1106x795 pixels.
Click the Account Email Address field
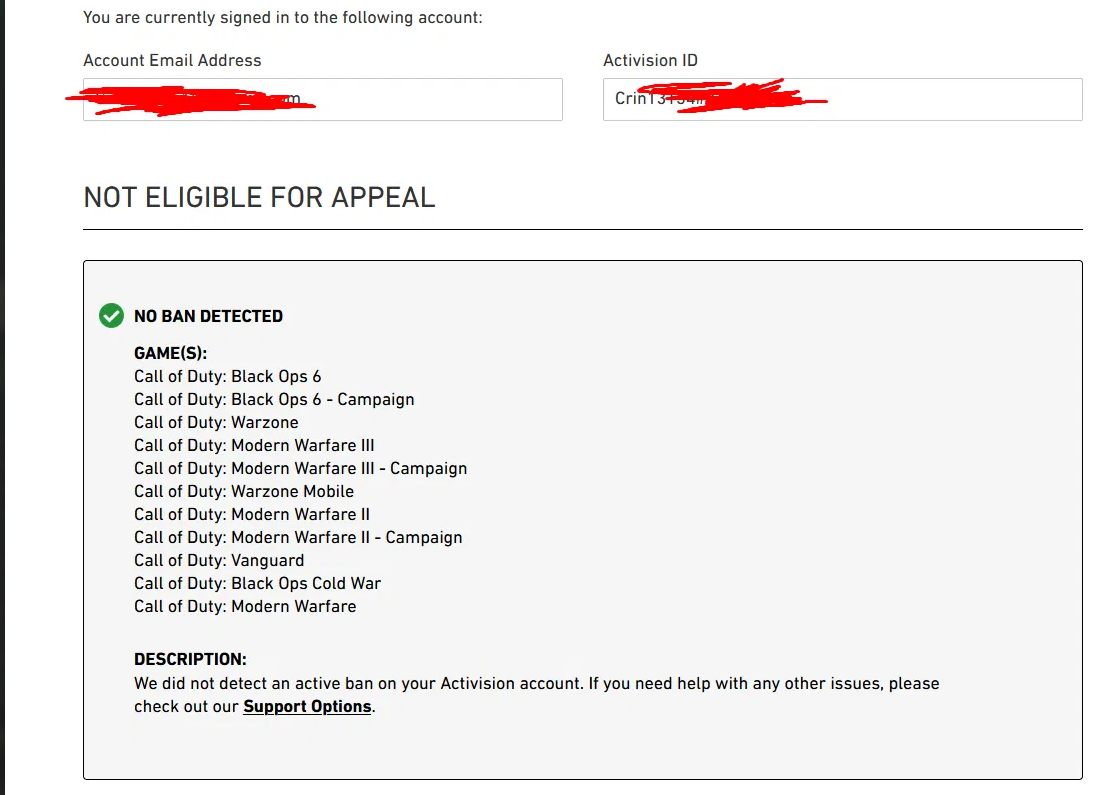coord(322,99)
